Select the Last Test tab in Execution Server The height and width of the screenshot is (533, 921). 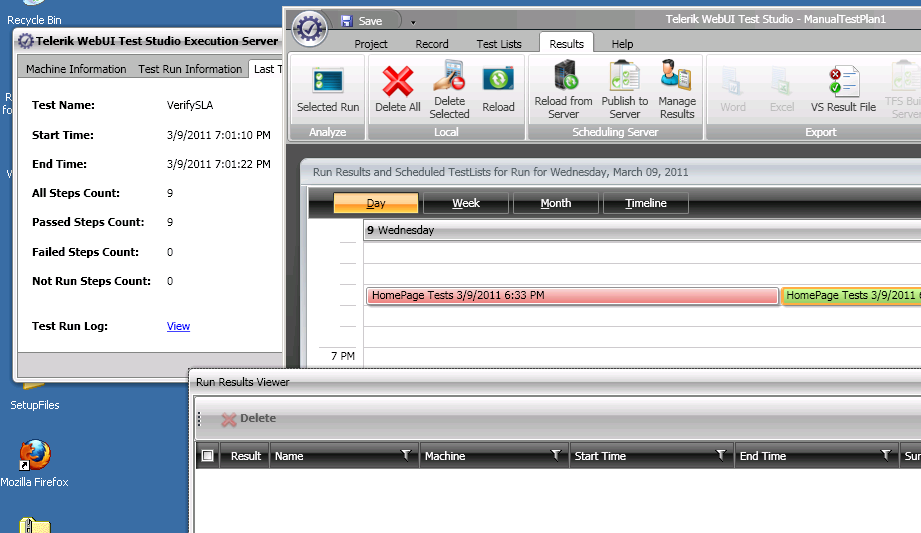[x=267, y=69]
